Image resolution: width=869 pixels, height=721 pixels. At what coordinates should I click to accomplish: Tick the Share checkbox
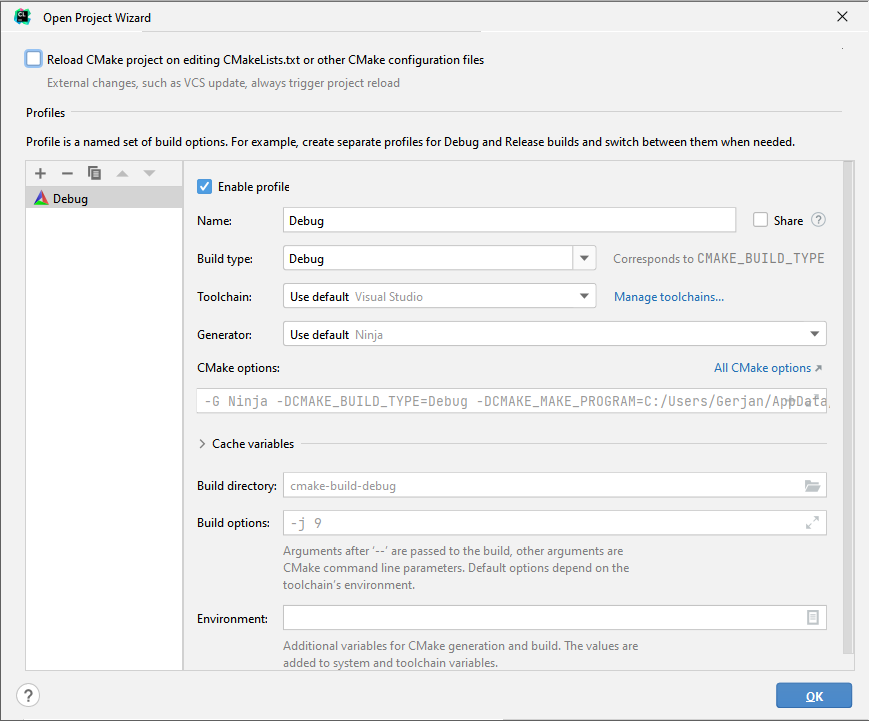coord(761,220)
